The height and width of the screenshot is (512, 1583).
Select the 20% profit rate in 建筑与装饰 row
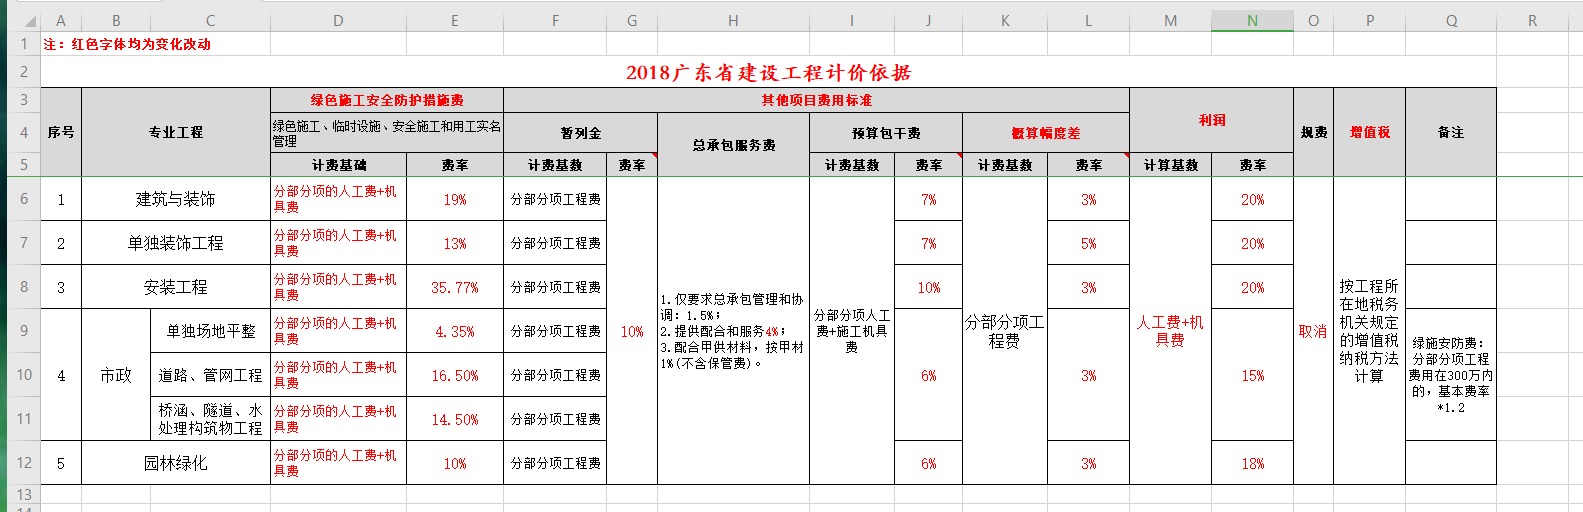pos(1253,199)
